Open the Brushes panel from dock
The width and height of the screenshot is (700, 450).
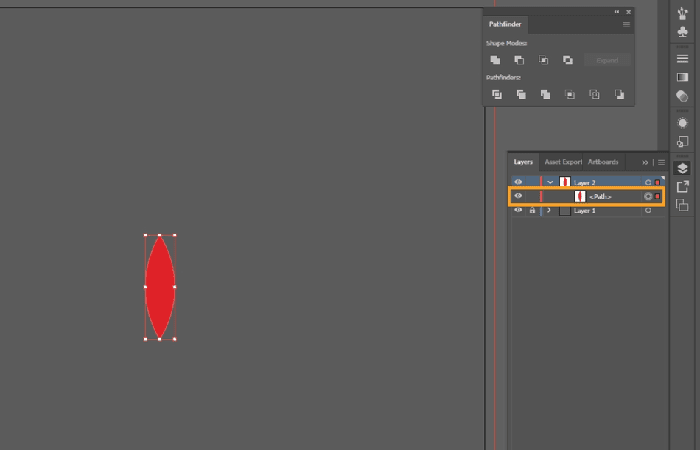point(682,13)
